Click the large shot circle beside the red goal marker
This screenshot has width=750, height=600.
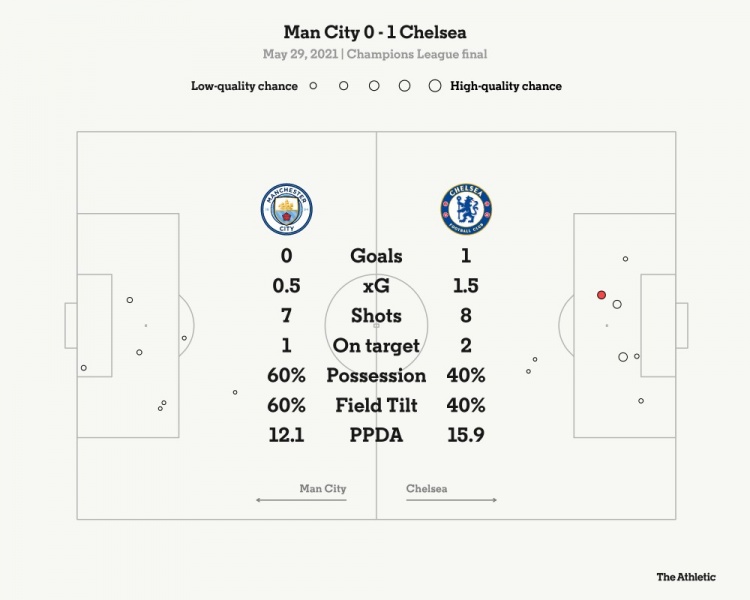(617, 304)
